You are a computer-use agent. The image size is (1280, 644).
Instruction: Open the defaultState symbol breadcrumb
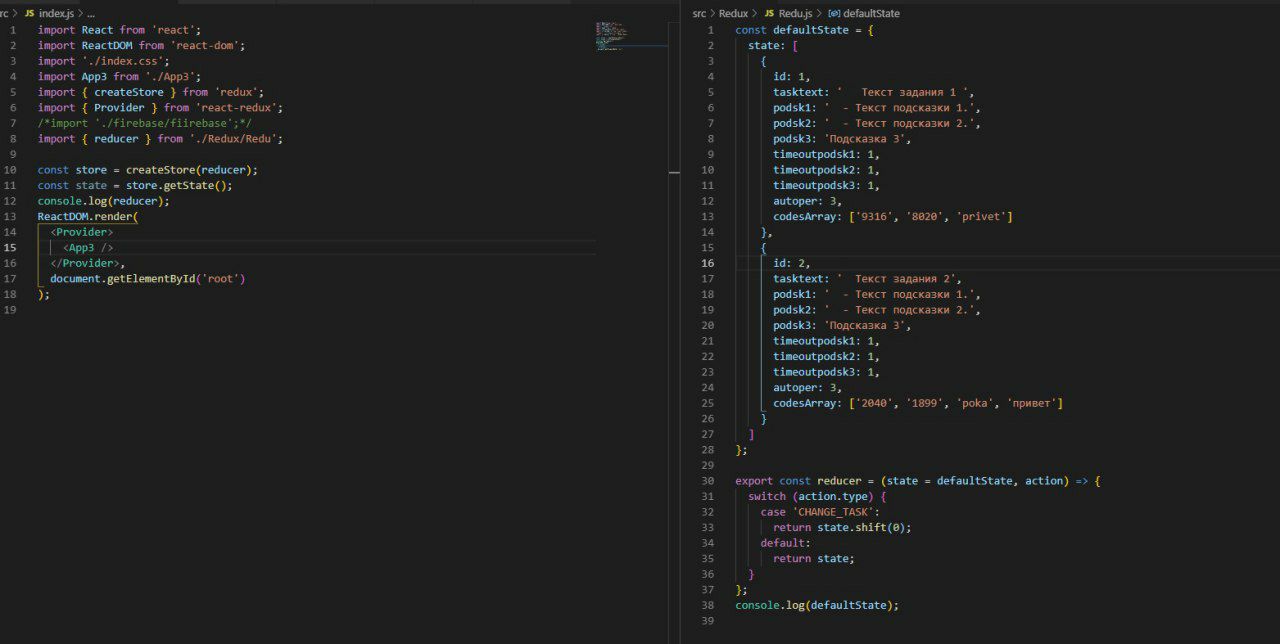[871, 13]
